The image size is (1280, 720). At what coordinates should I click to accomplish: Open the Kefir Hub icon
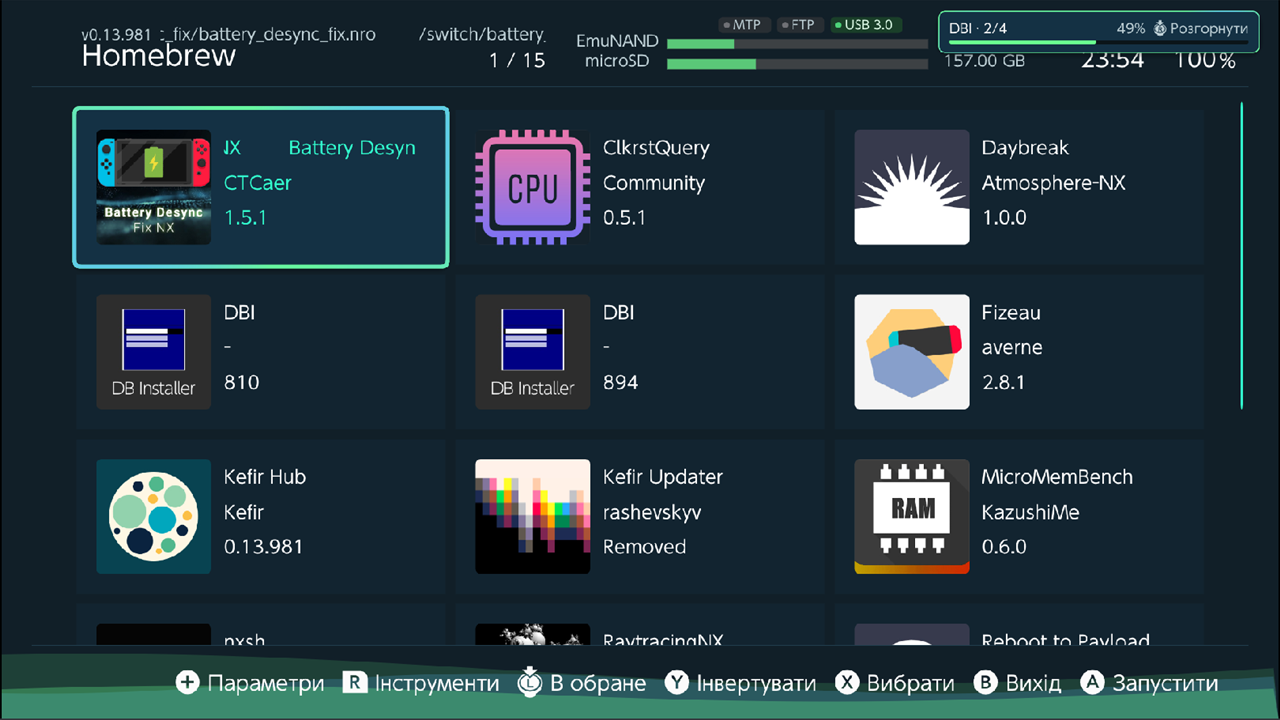point(153,516)
